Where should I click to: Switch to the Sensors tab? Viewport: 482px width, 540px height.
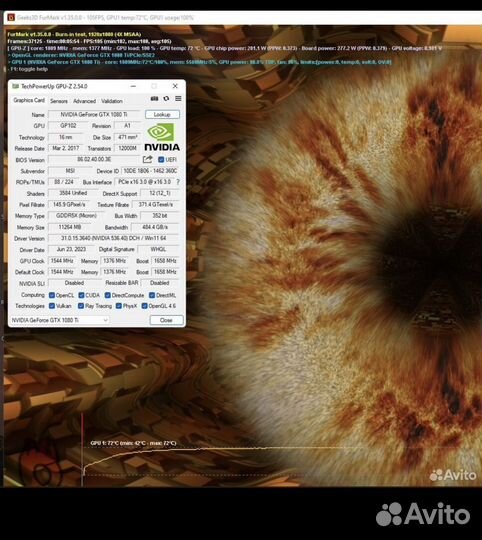tap(59, 101)
